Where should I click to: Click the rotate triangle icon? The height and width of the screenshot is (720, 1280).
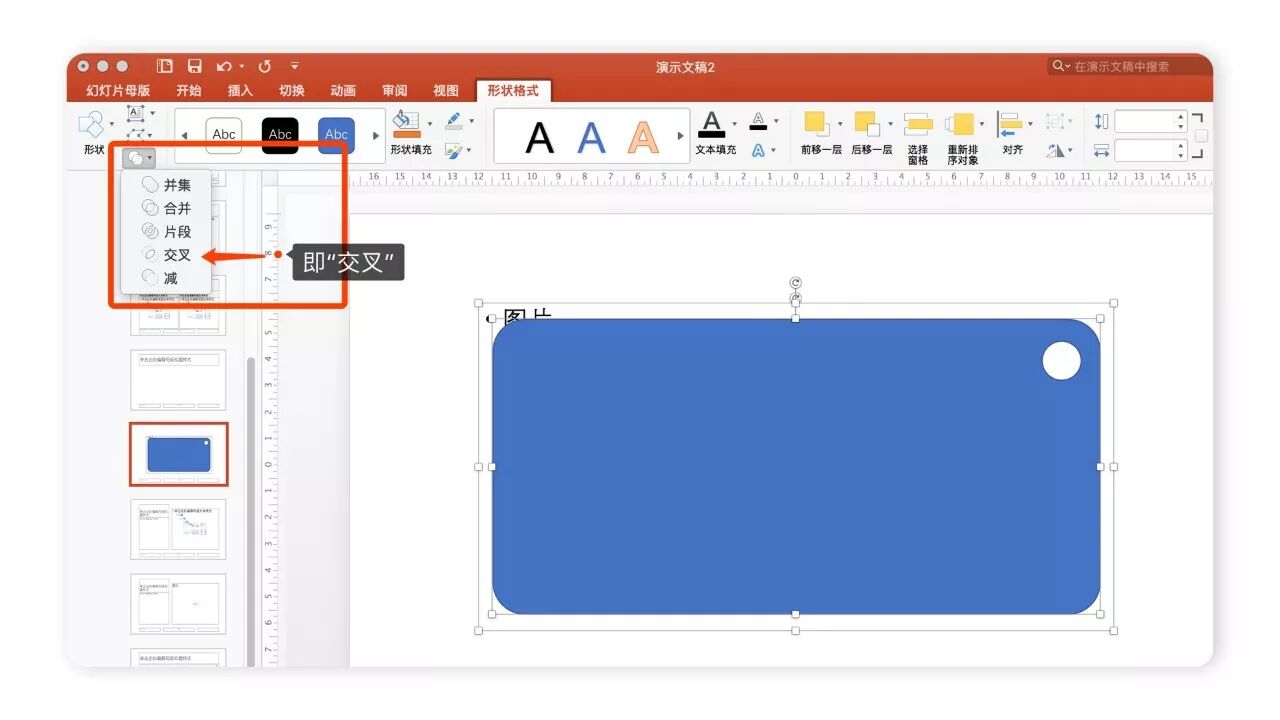[x=1056, y=151]
